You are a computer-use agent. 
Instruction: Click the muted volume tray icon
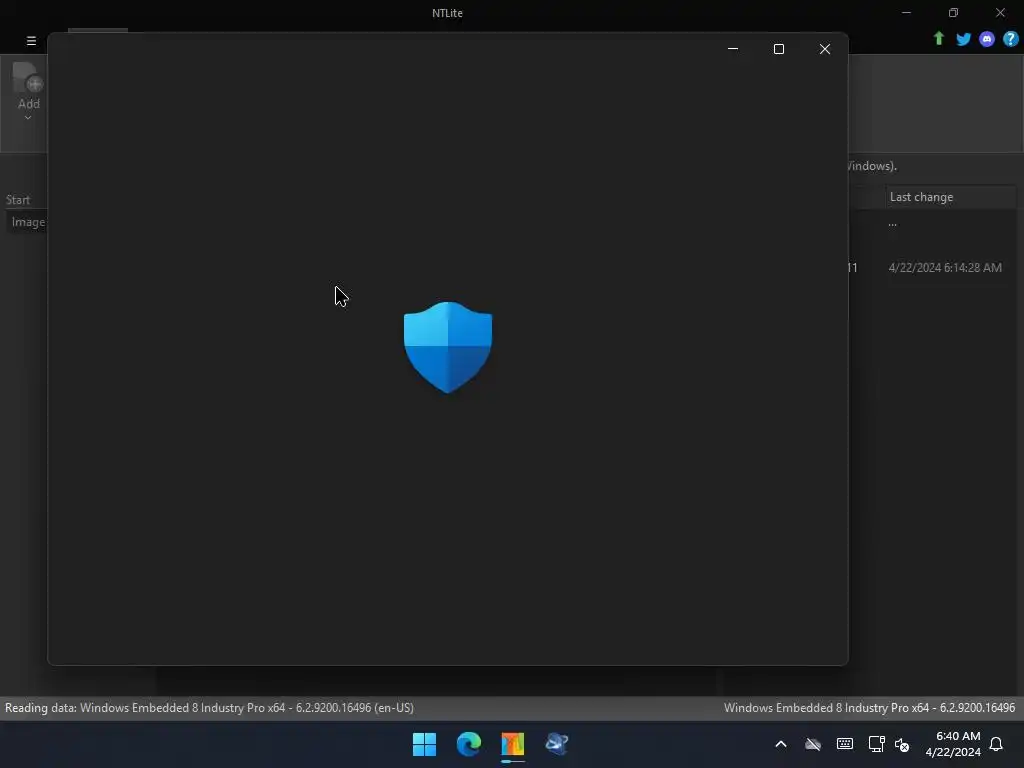(902, 744)
